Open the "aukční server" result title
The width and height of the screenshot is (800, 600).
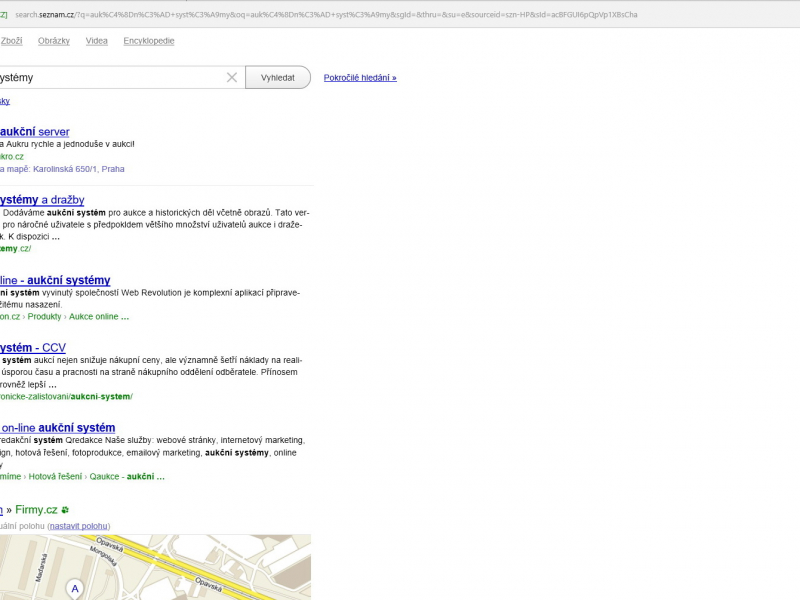[x=34, y=132]
